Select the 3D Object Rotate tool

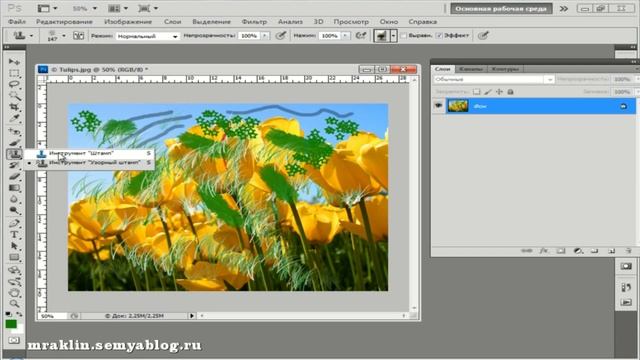(x=14, y=270)
